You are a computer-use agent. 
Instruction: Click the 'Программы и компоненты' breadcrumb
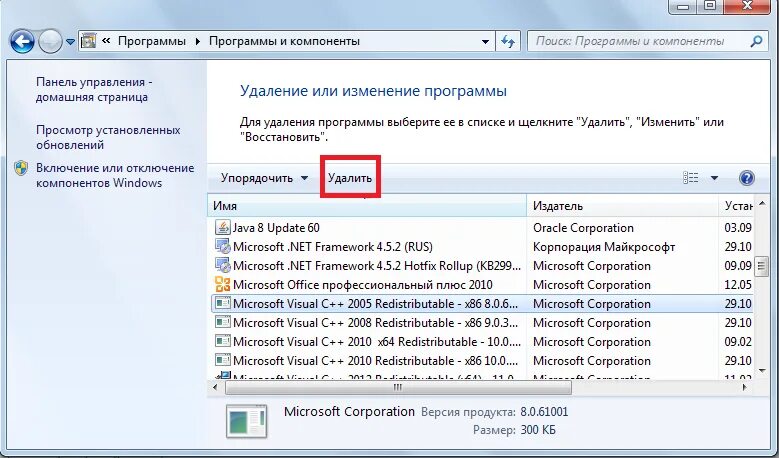pos(284,41)
